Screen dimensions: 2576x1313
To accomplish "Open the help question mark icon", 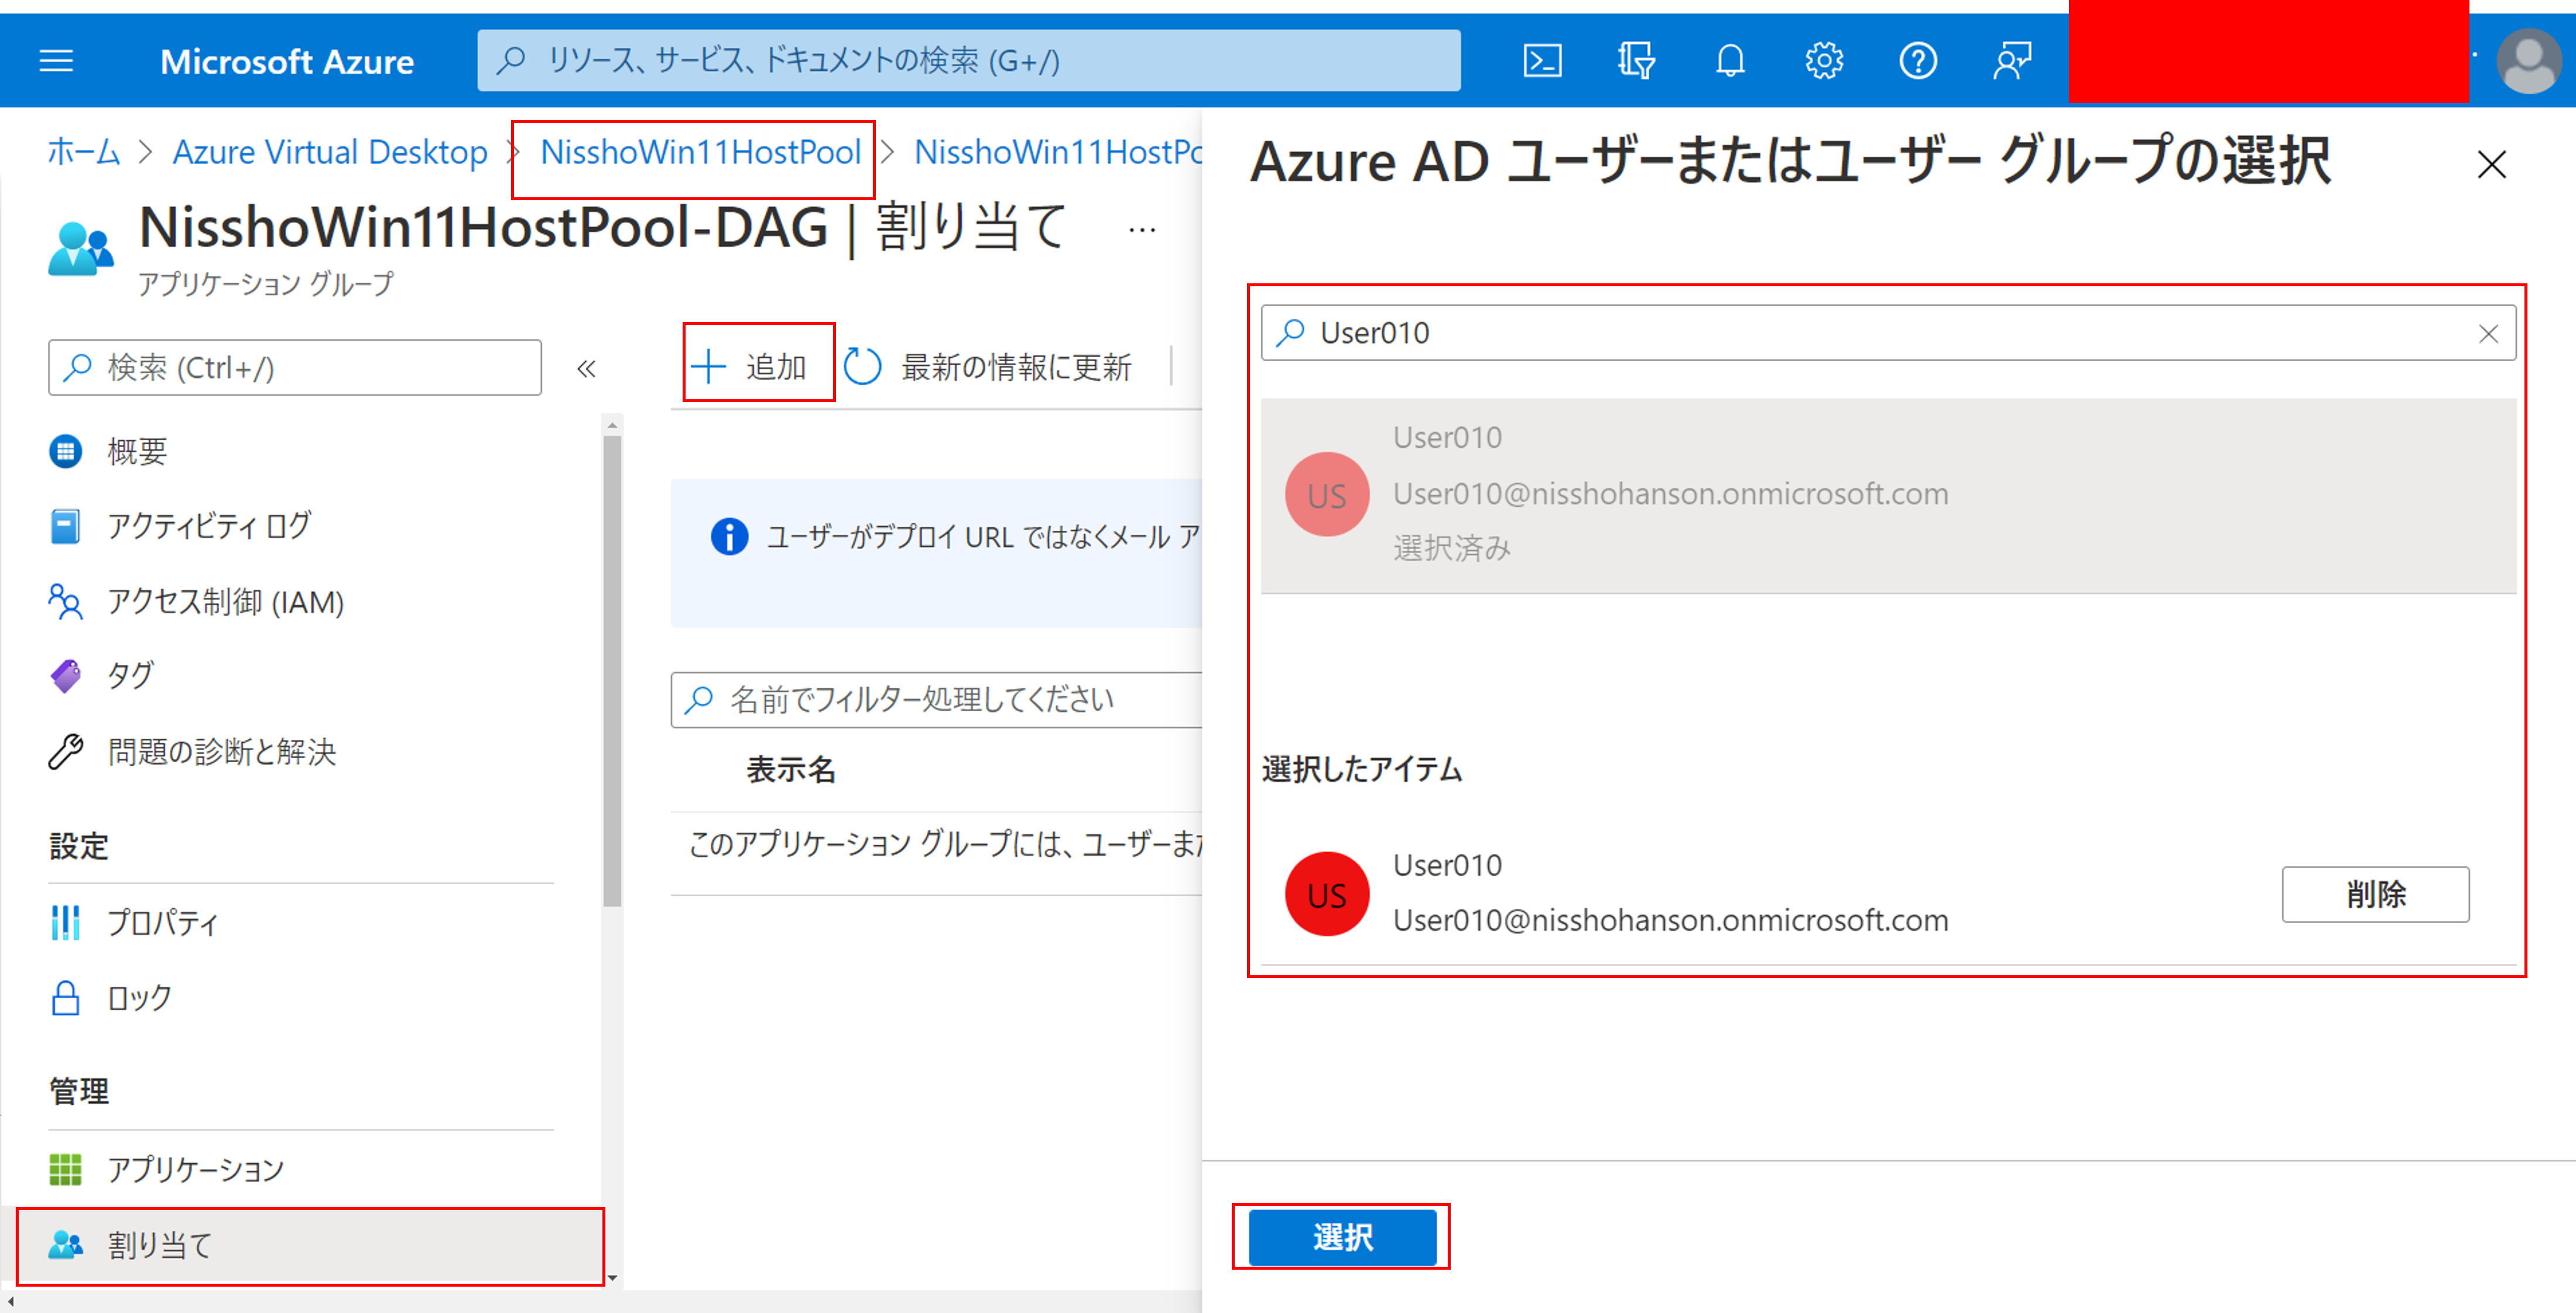I will click(x=1917, y=61).
